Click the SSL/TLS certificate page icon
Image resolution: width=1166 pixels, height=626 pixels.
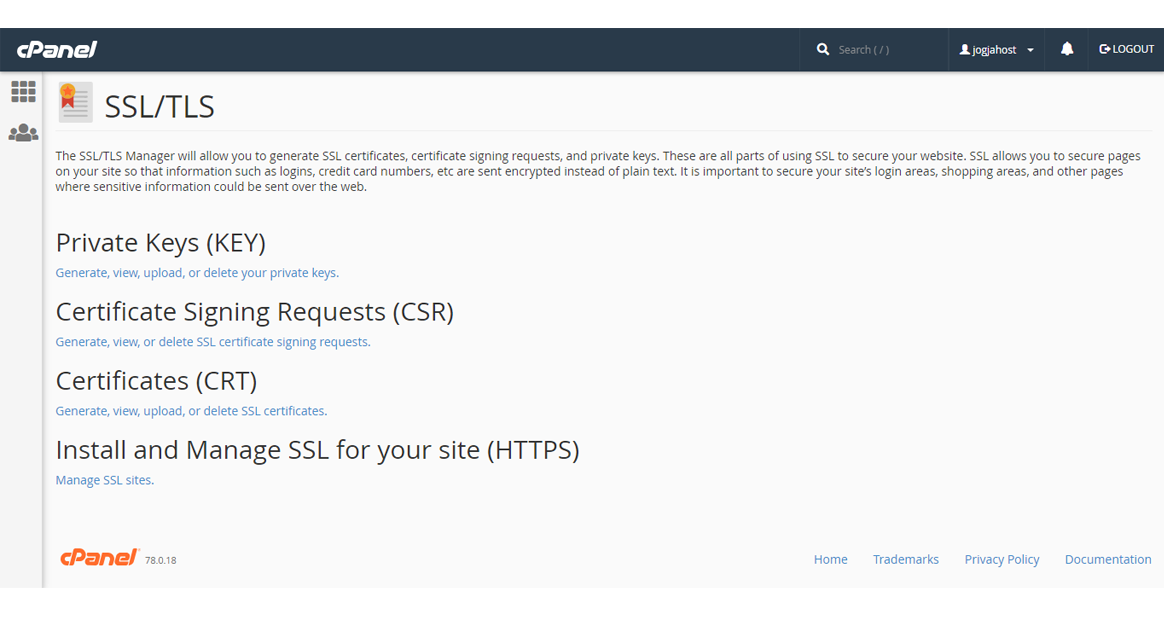(x=75, y=102)
